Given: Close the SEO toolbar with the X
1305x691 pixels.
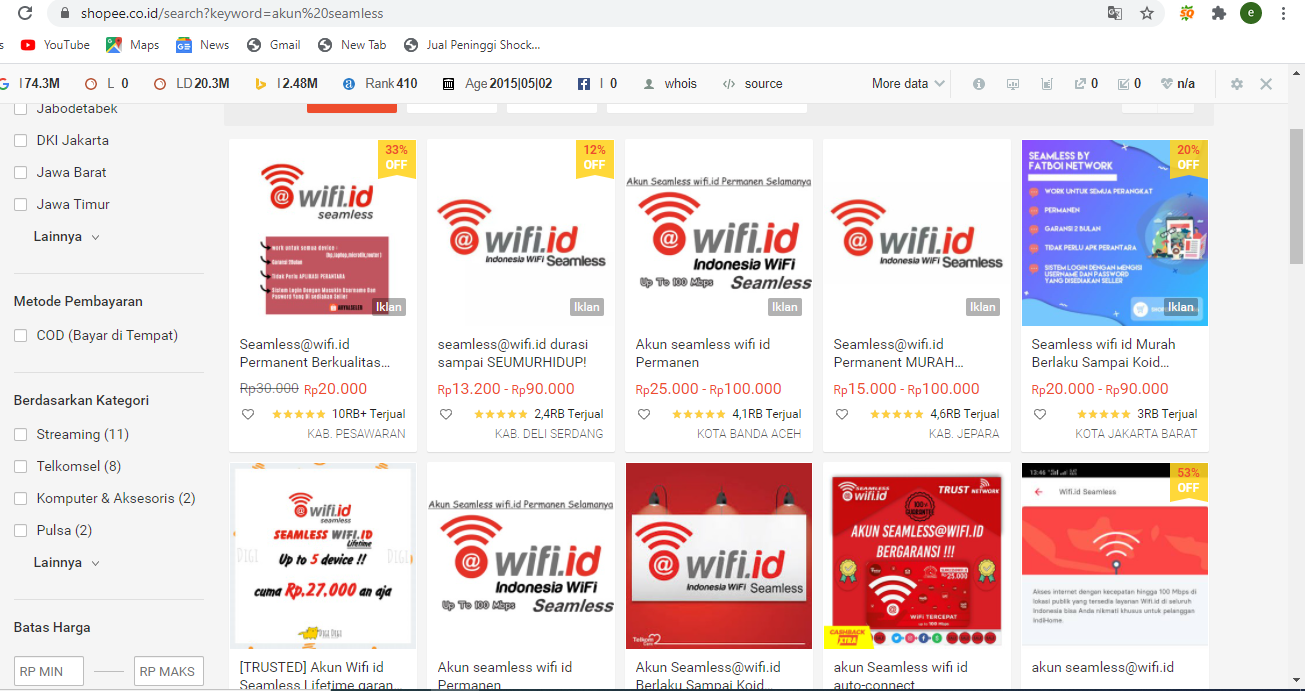Looking at the screenshot, I should pyautogui.click(x=1266, y=84).
